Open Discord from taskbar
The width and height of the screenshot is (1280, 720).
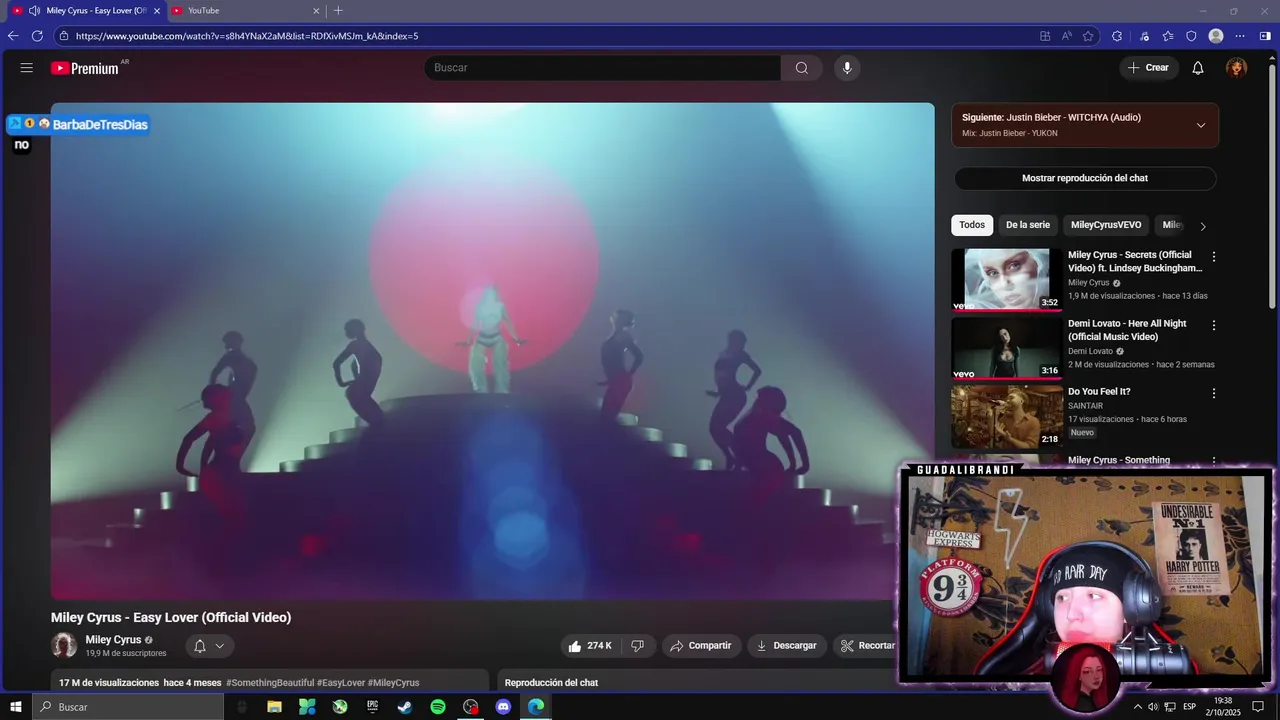click(503, 707)
